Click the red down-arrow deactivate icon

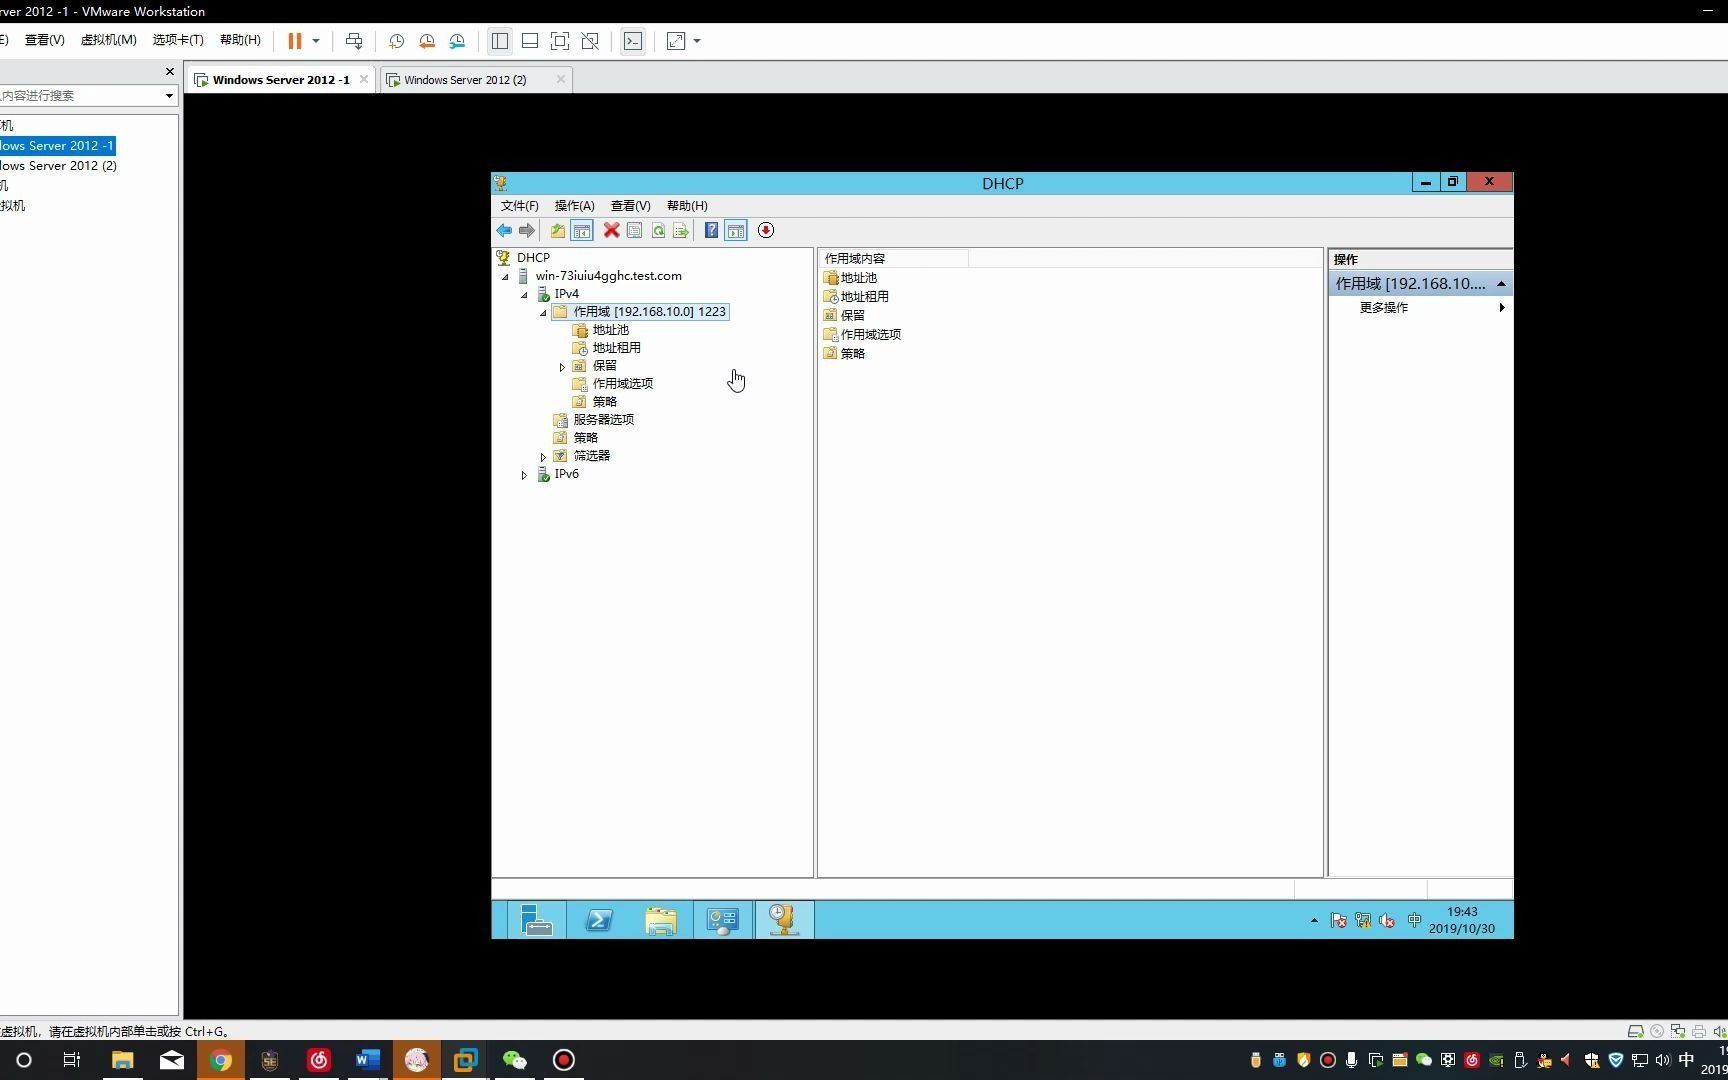click(x=766, y=231)
